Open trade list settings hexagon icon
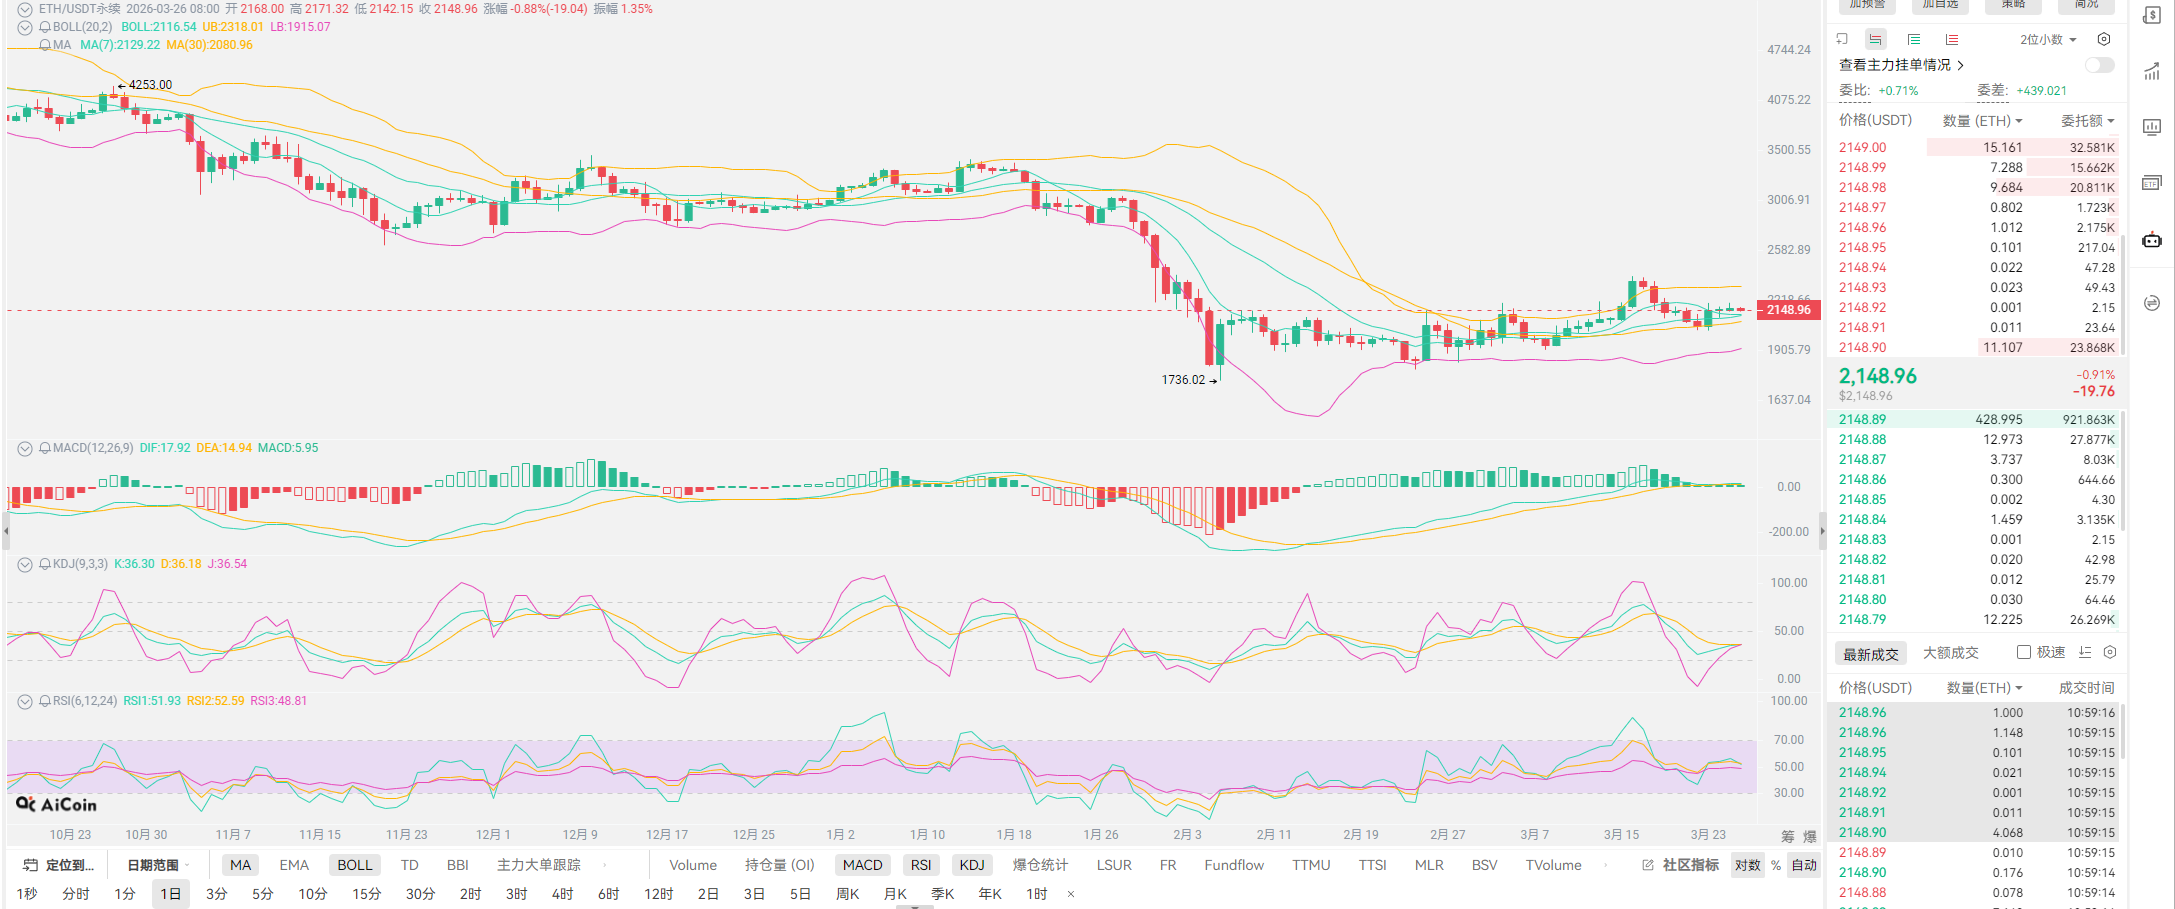This screenshot has width=2175, height=909. pos(2110,652)
